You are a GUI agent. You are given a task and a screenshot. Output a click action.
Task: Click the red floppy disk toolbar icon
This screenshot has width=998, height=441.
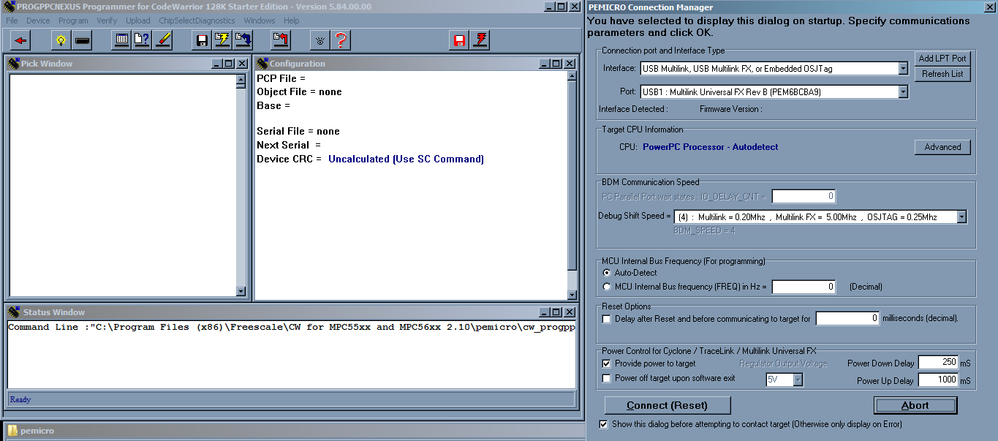click(459, 41)
